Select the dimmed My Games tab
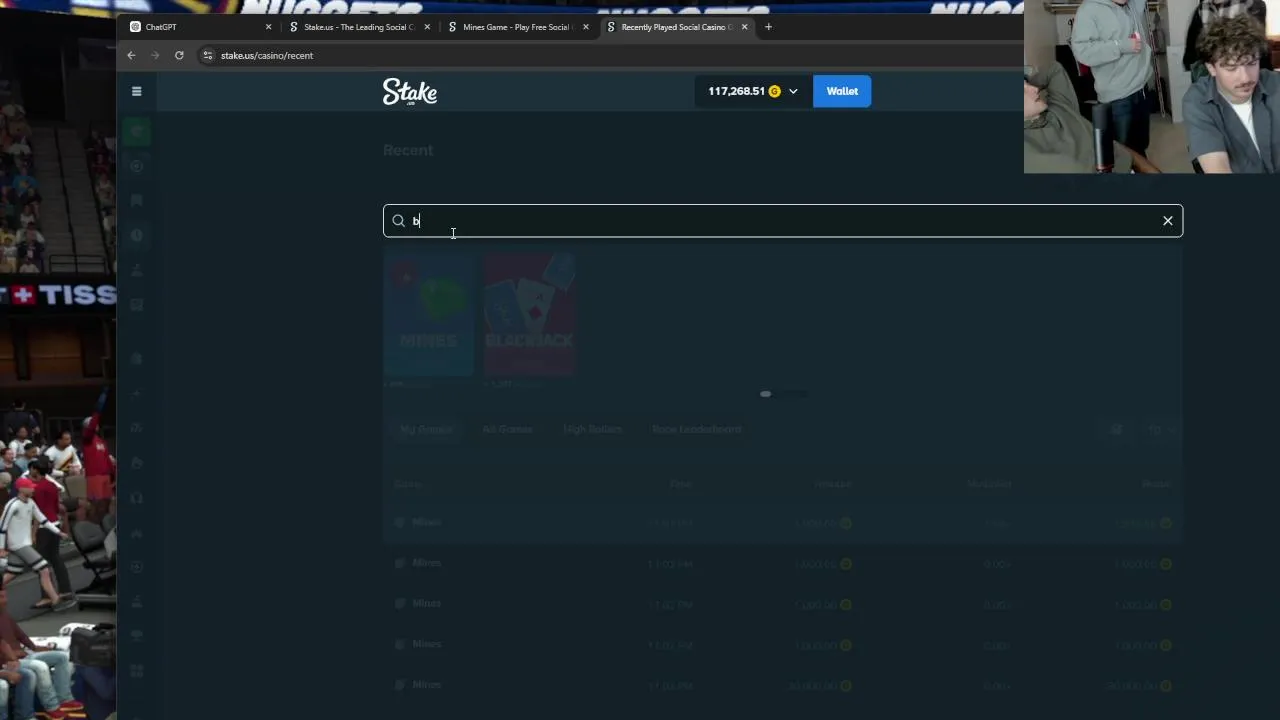 click(426, 429)
